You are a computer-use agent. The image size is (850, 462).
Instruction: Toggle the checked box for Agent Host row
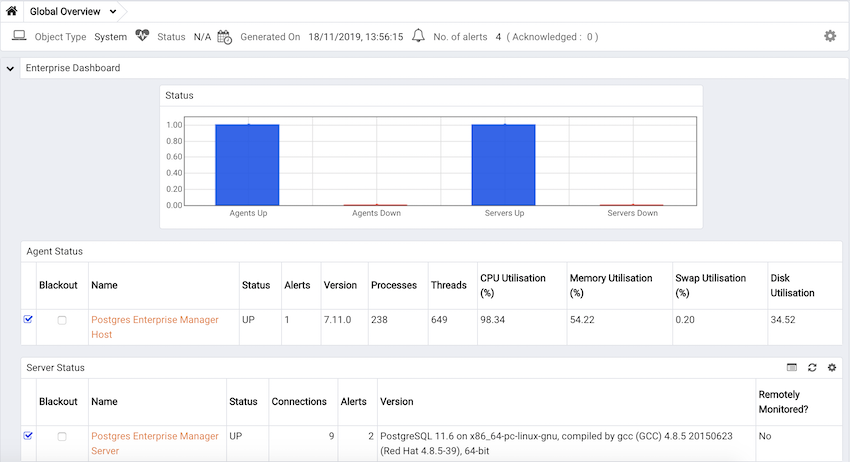(x=28, y=319)
